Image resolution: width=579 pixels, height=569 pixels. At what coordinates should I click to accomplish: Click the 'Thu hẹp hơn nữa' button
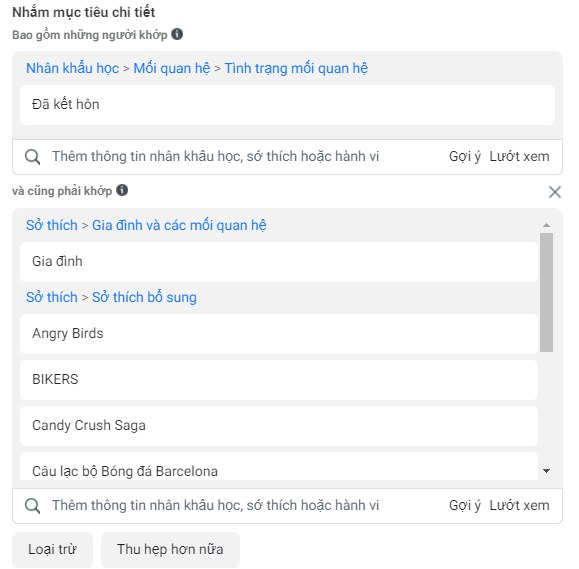coord(170,549)
